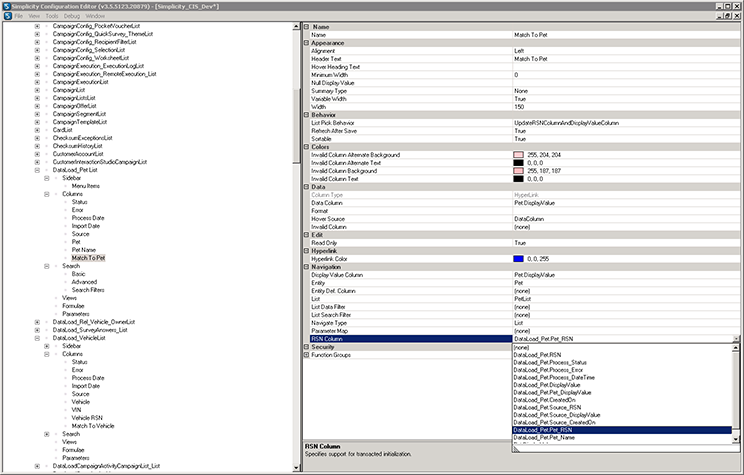
Task: Select the Vehicle RSN tree item
Action: 87,418
